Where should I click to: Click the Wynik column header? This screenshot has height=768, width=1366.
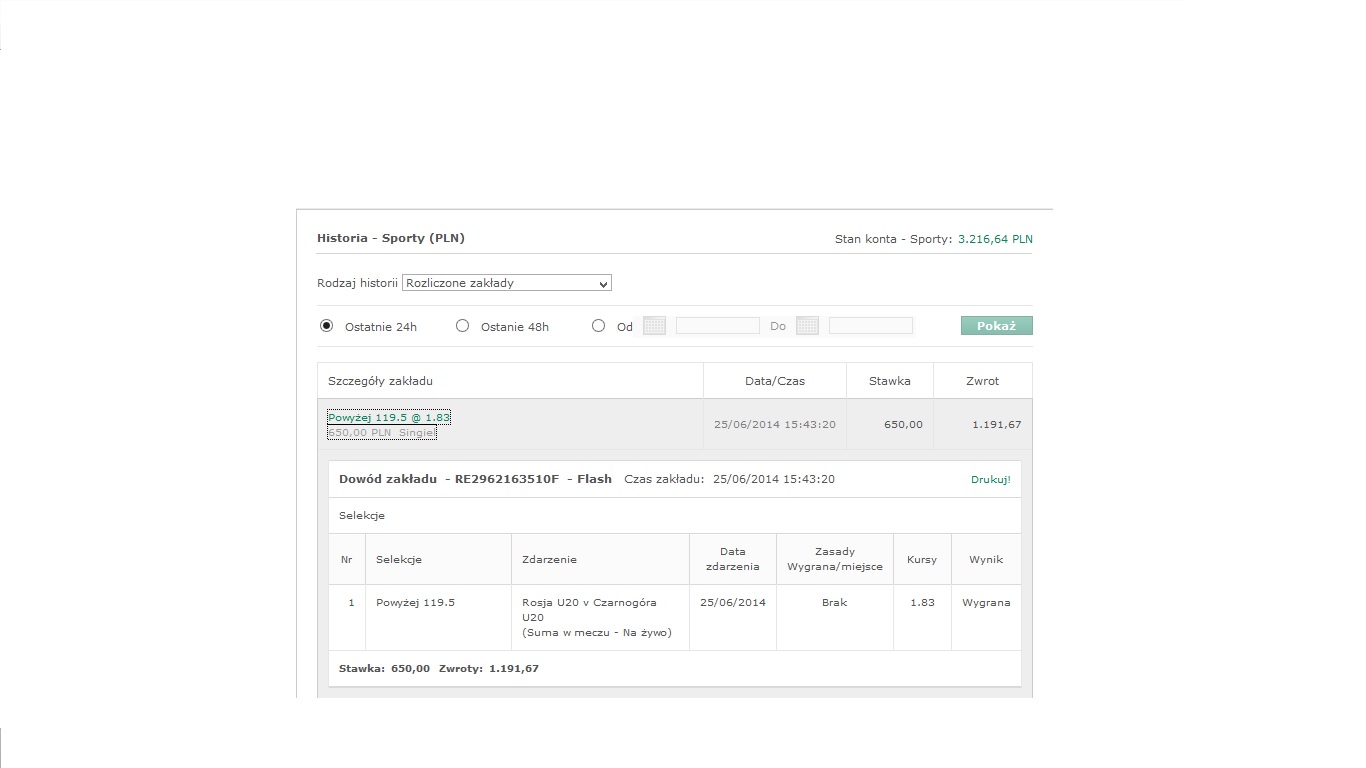(x=986, y=559)
